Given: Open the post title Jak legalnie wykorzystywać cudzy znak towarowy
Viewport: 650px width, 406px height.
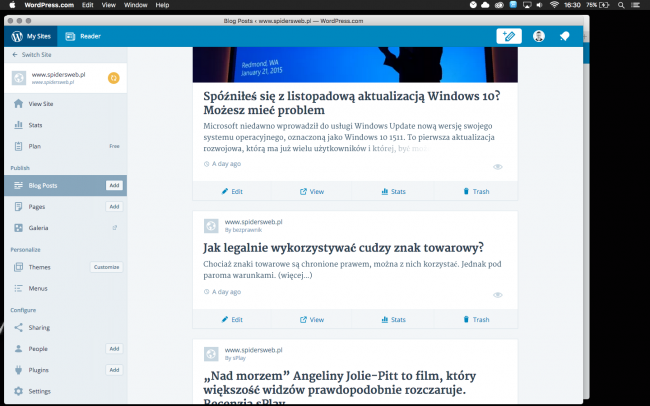Looking at the screenshot, I should (343, 248).
